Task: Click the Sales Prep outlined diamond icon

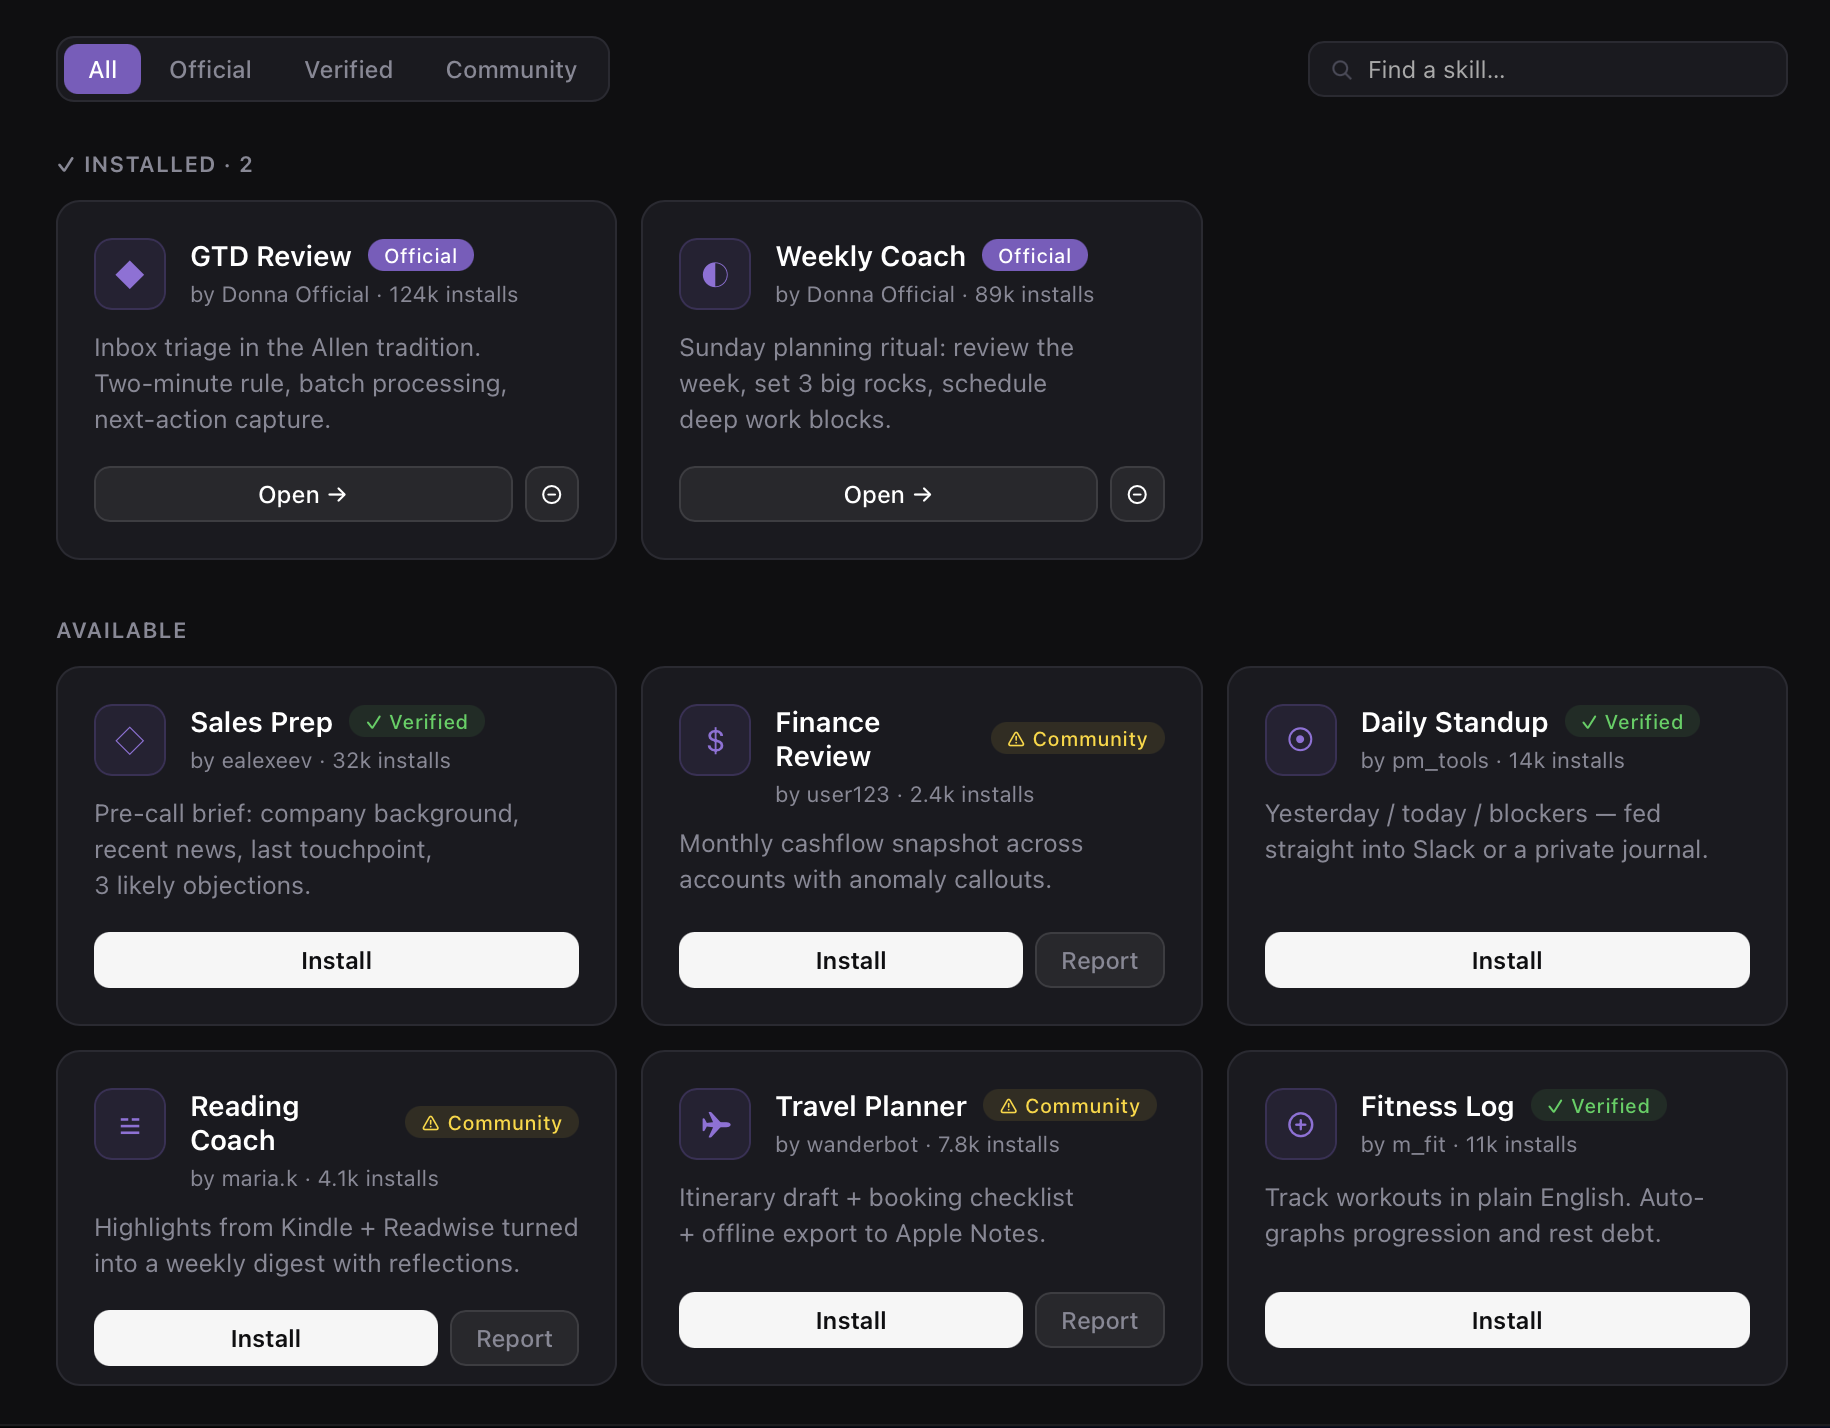Action: tap(130, 740)
